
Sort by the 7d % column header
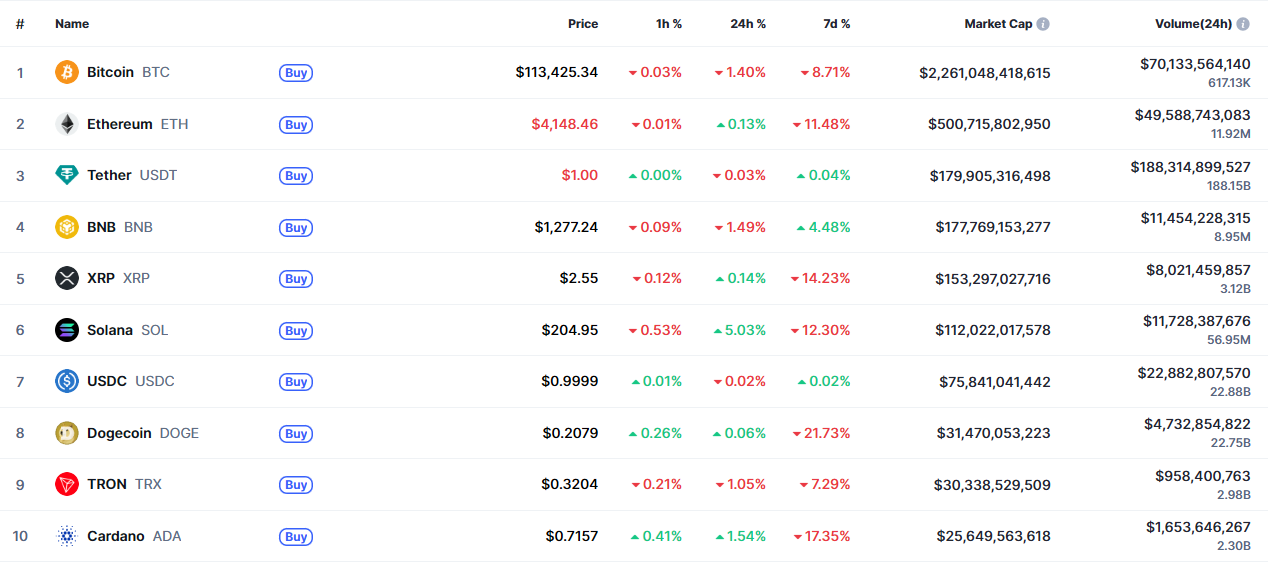(x=837, y=24)
